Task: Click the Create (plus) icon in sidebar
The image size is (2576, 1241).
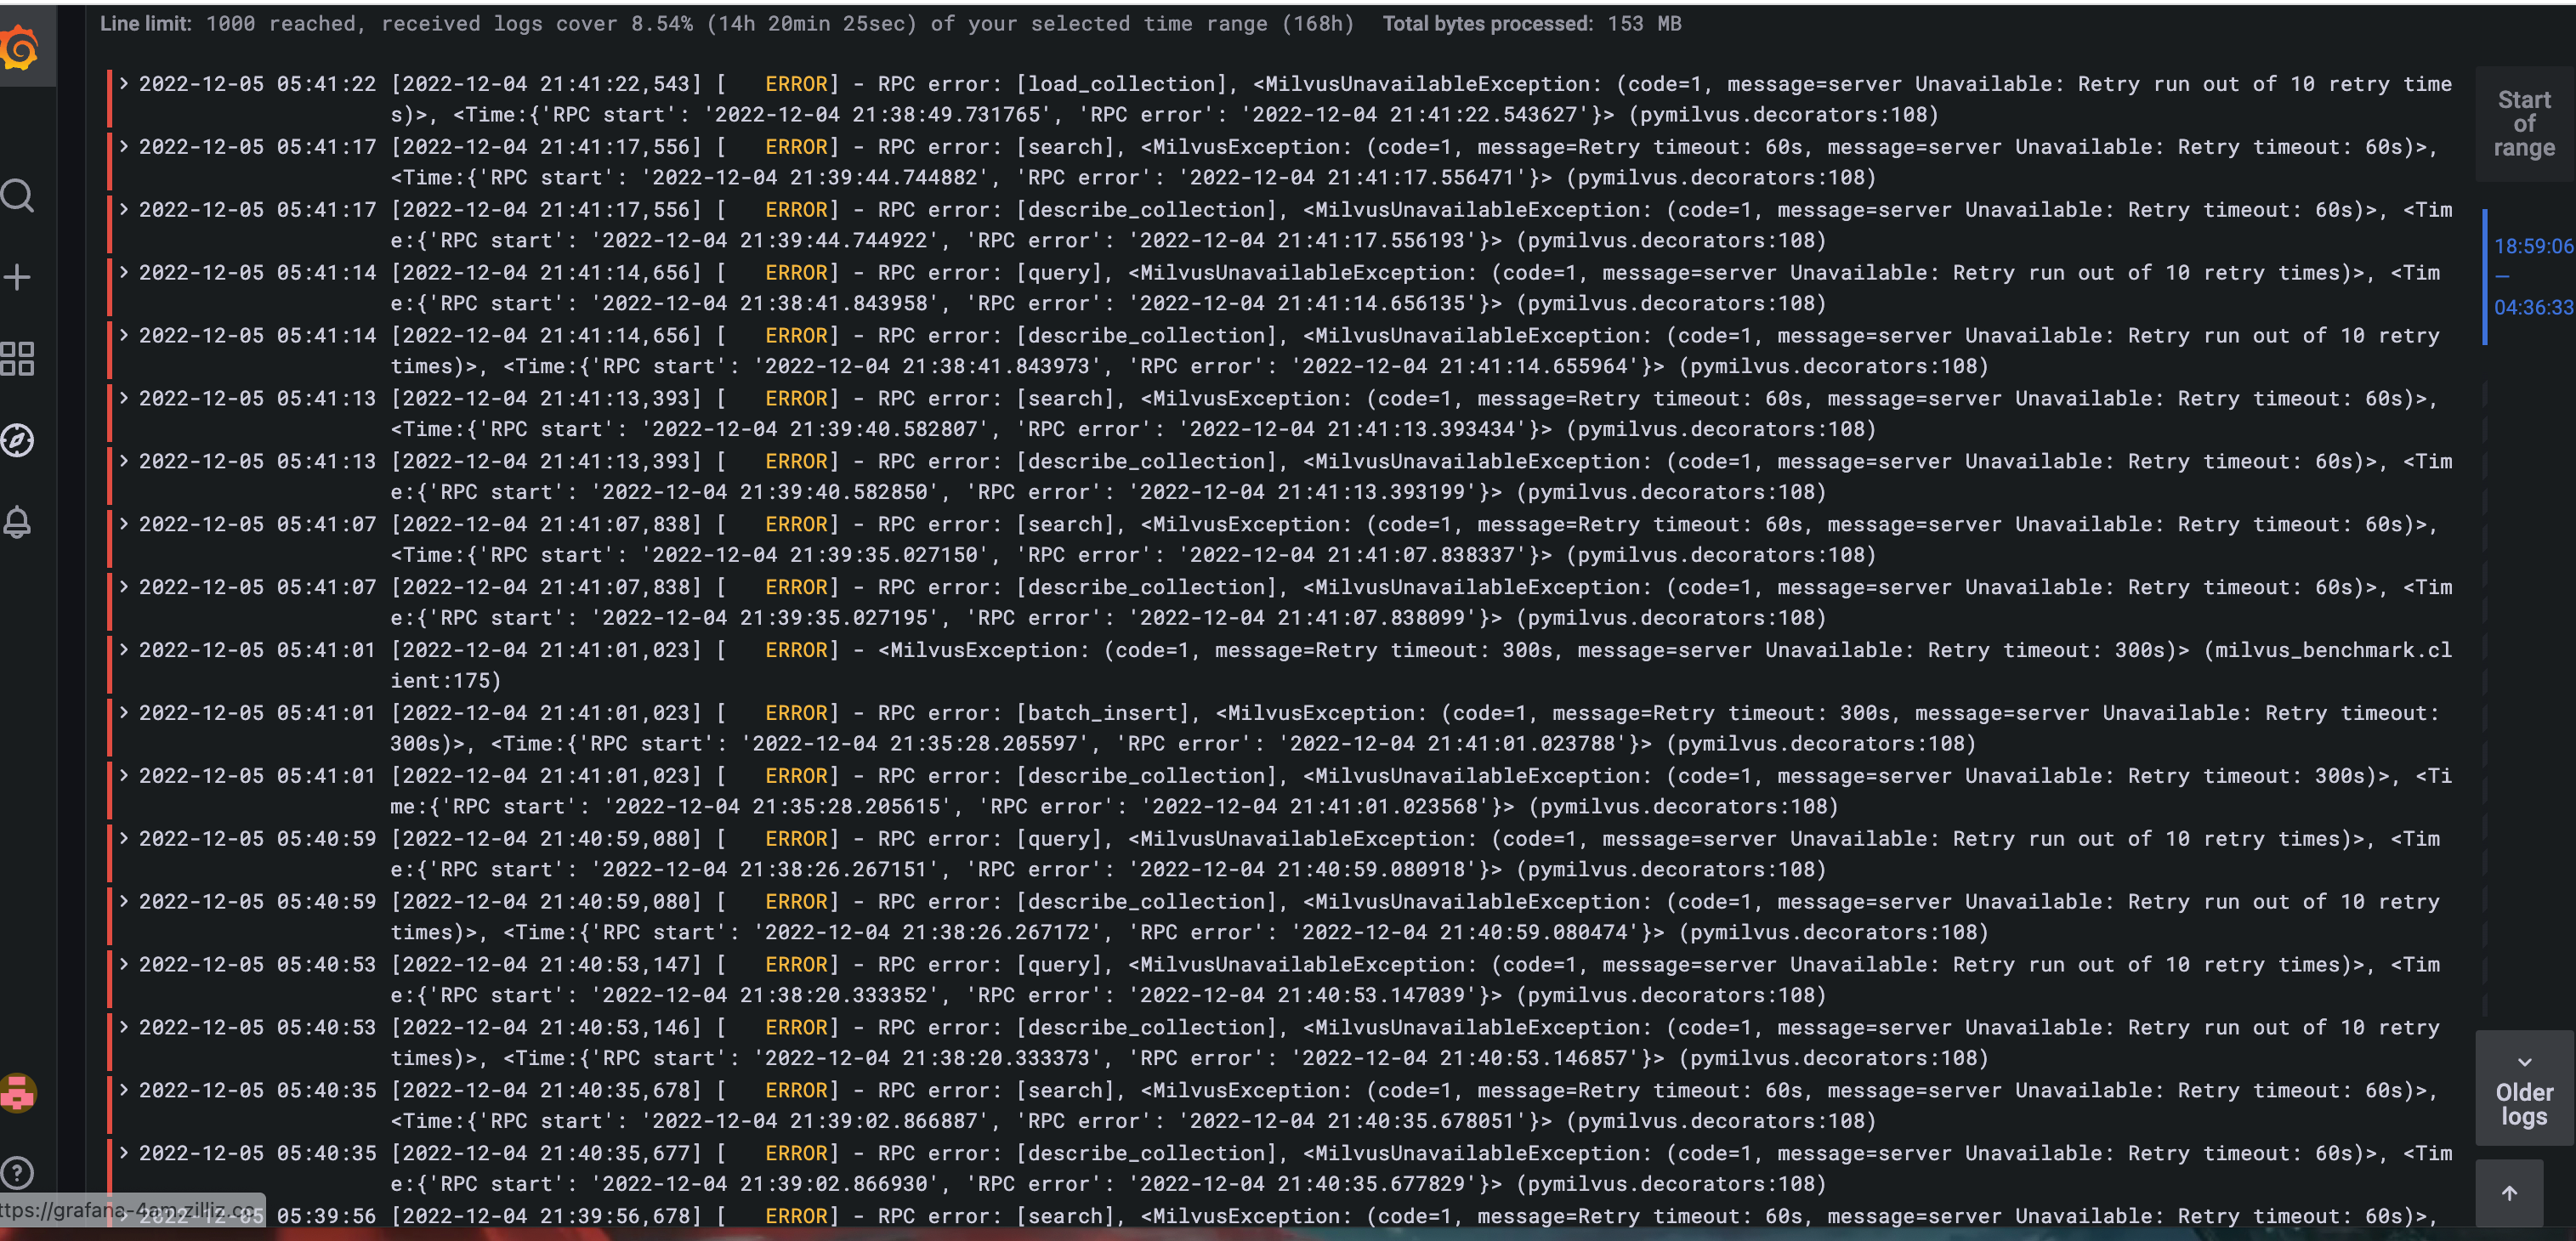Action: 18,277
